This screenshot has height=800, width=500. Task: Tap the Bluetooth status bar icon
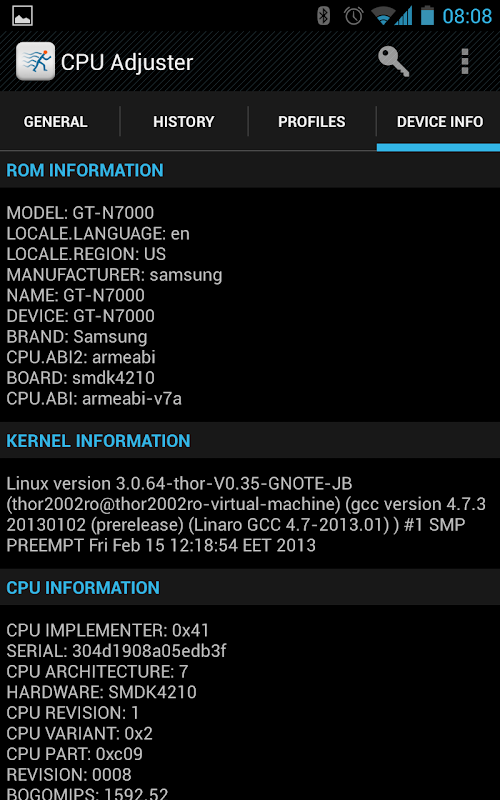click(323, 16)
